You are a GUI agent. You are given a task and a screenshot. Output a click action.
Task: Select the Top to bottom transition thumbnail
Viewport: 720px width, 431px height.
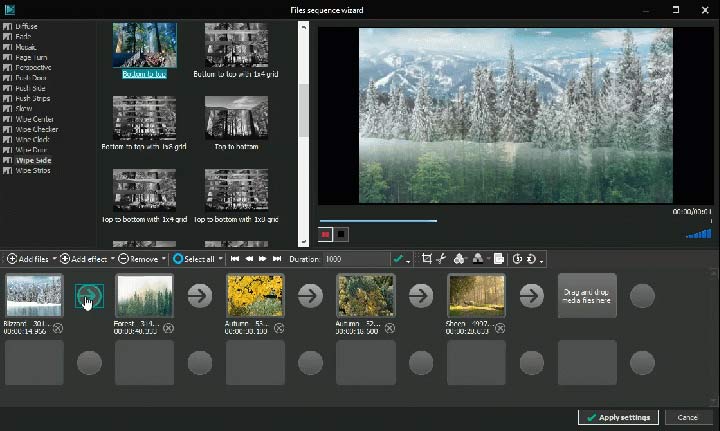[235, 120]
